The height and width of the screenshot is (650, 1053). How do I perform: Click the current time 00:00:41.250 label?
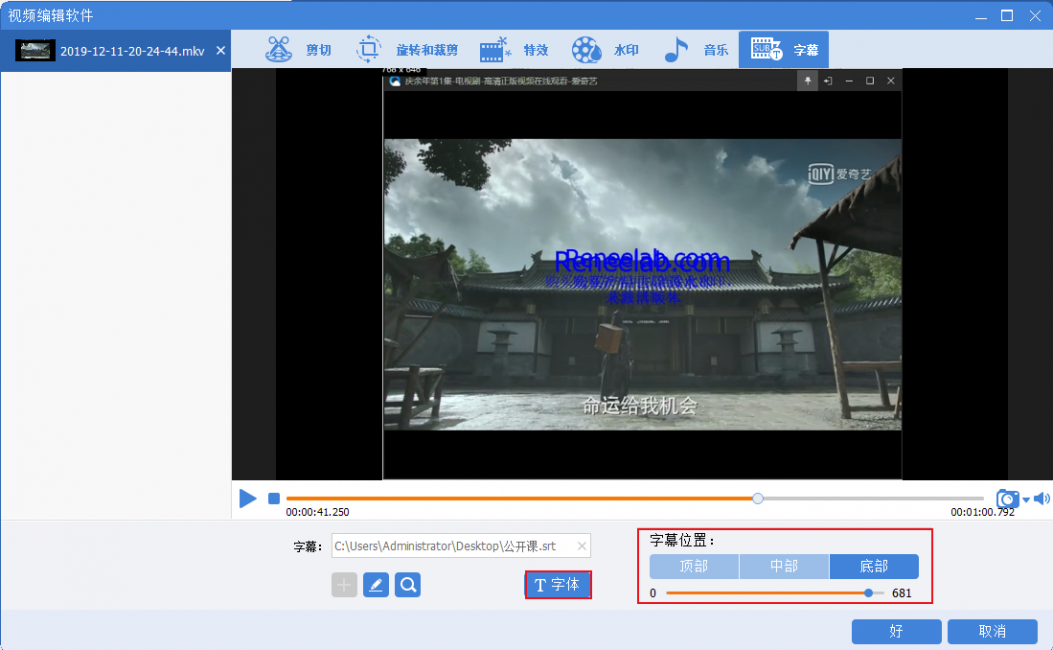[318, 512]
